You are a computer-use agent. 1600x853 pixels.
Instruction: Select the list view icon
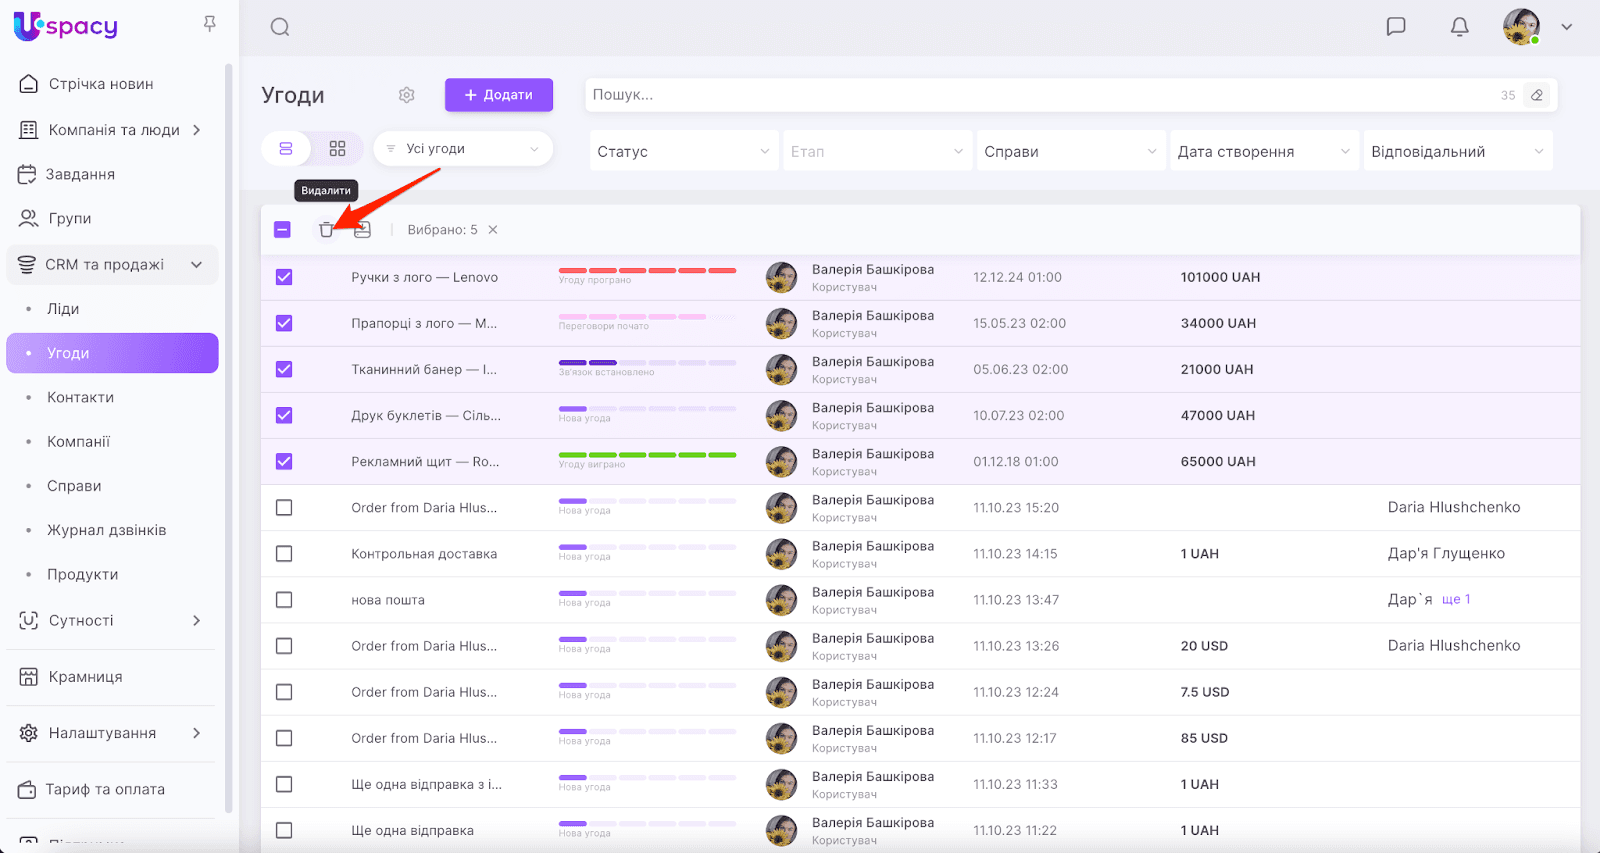286,149
